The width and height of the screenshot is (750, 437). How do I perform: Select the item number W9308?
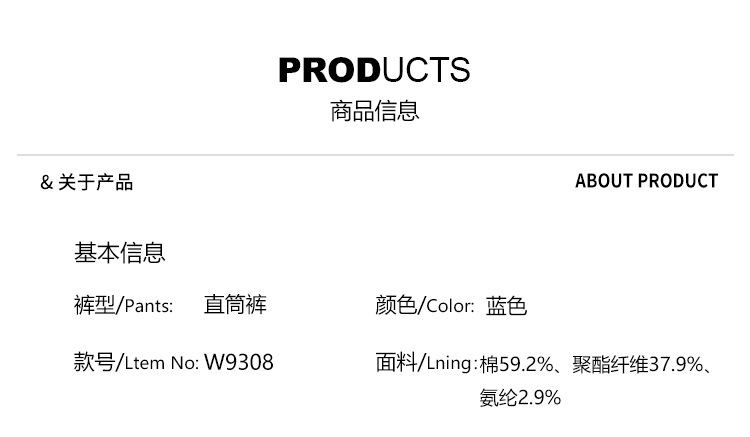click(239, 362)
